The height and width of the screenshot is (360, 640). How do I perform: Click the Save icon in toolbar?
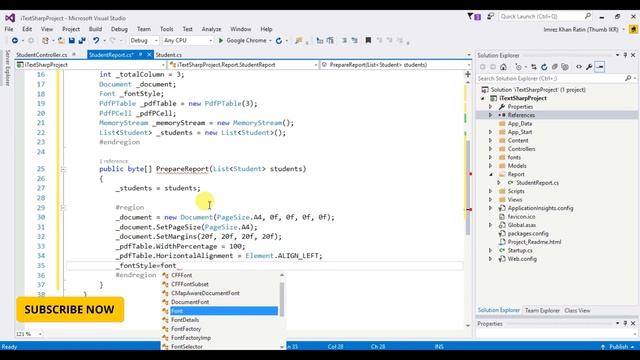pyautogui.click(x=72, y=40)
